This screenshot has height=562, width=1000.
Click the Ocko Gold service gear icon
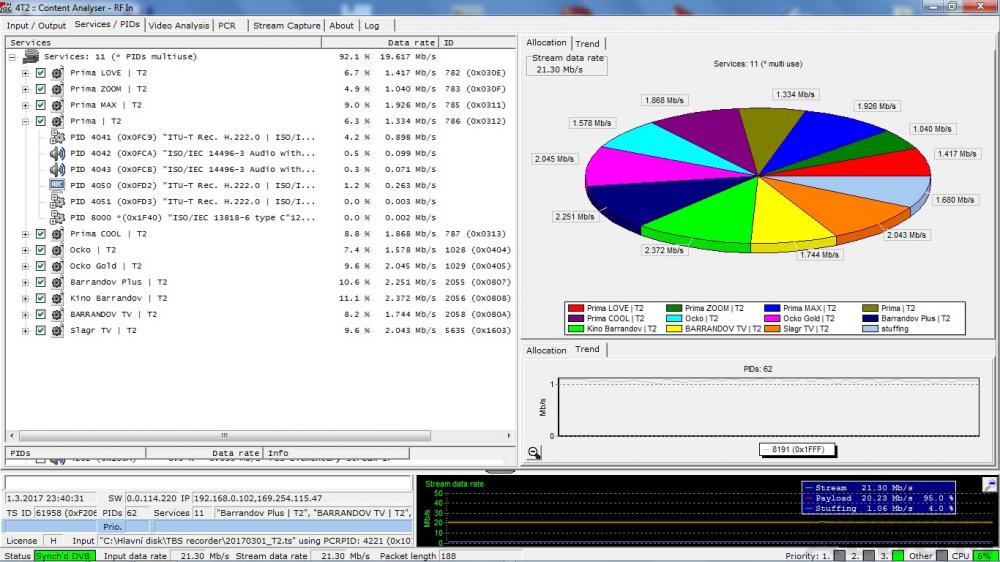click(57, 266)
